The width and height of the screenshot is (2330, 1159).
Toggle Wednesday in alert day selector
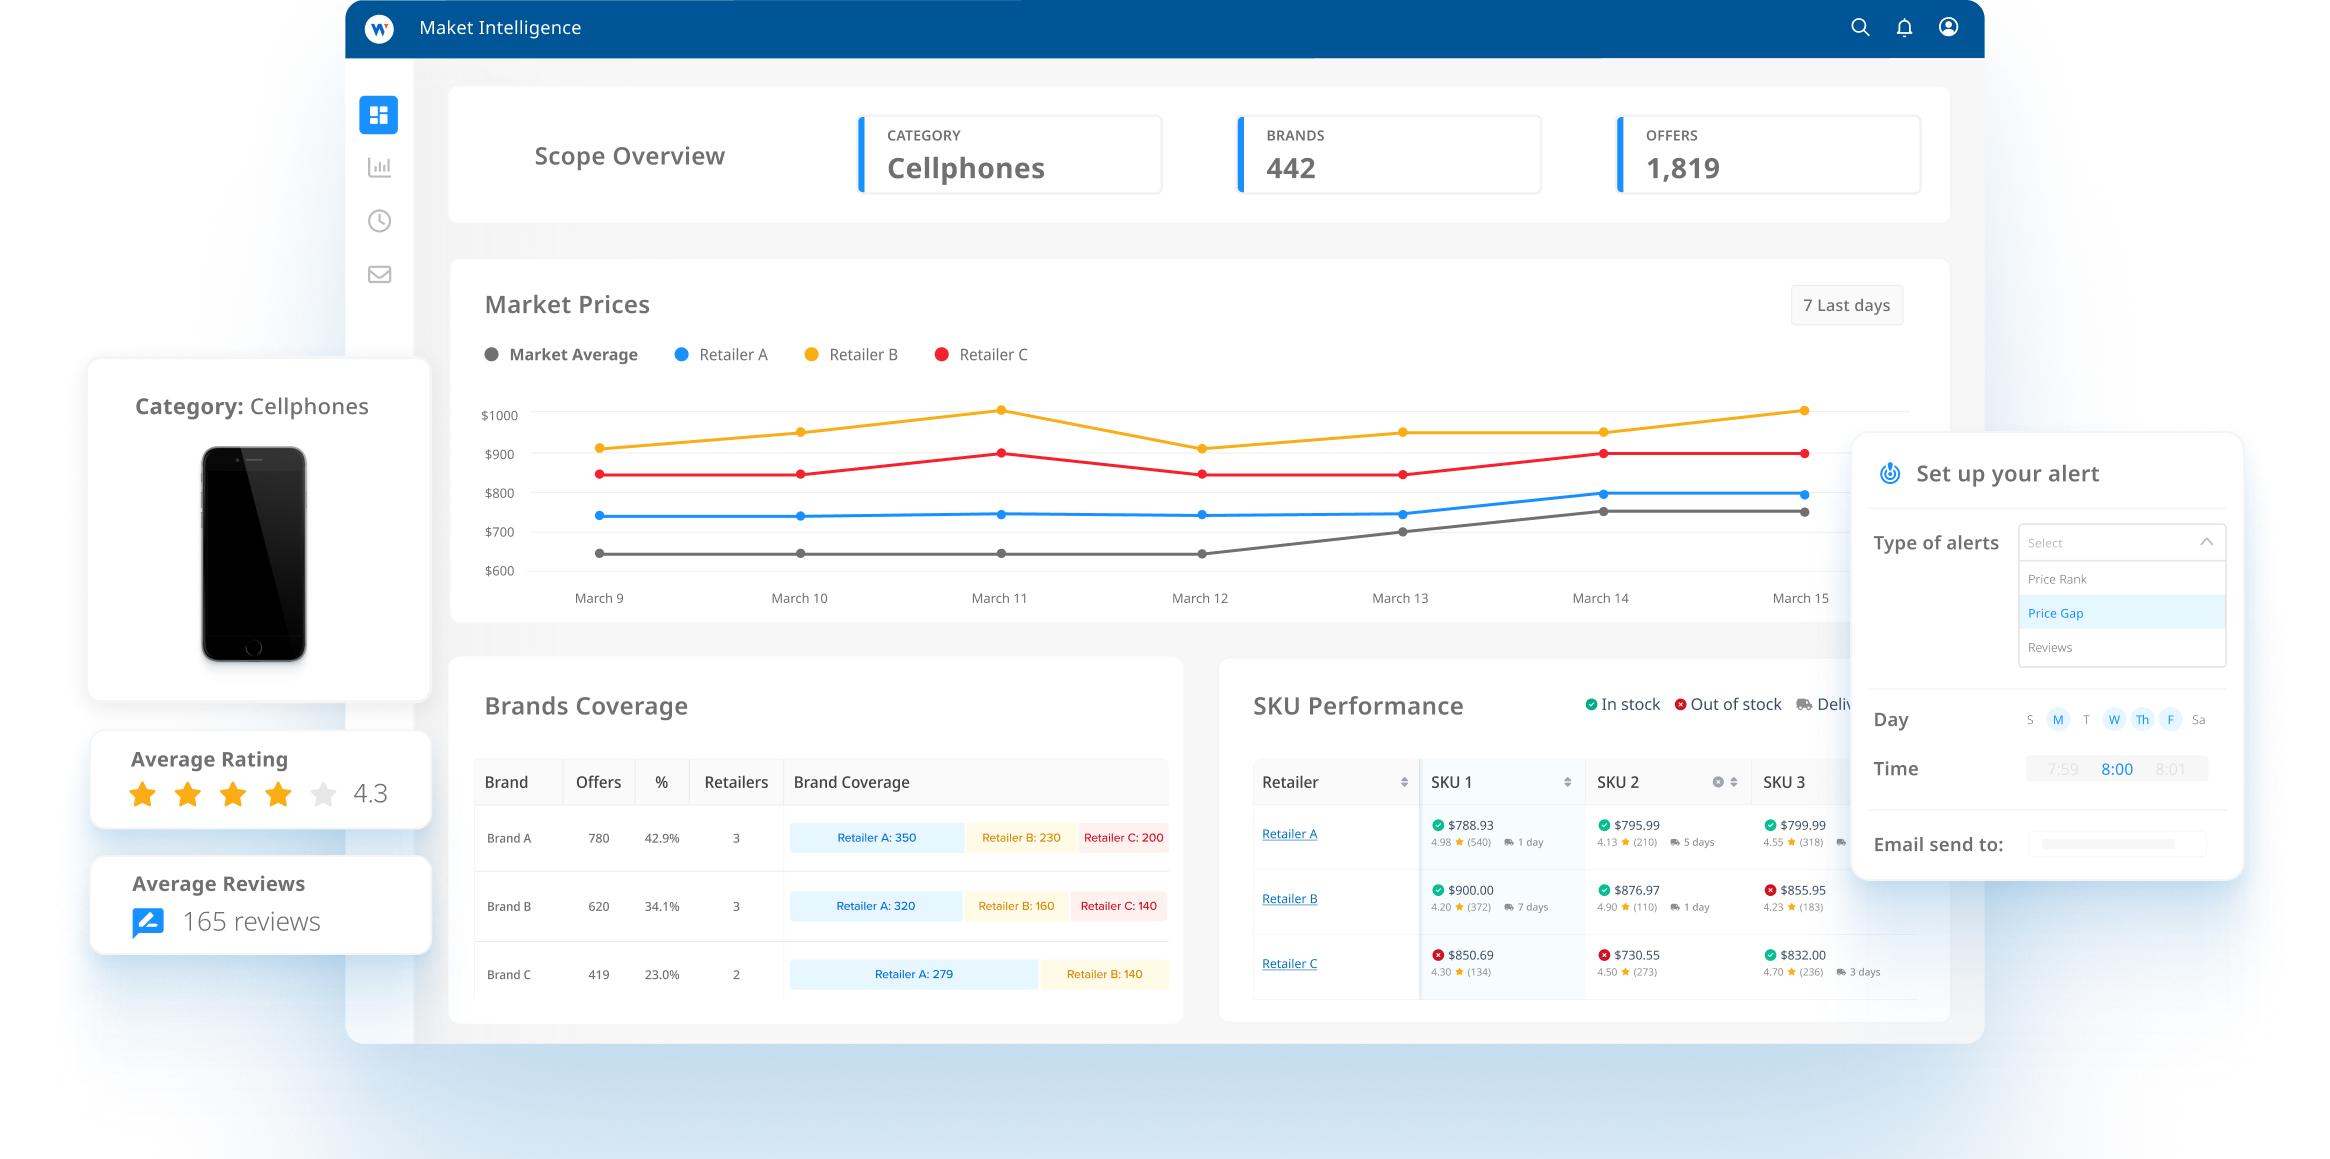click(x=2114, y=720)
